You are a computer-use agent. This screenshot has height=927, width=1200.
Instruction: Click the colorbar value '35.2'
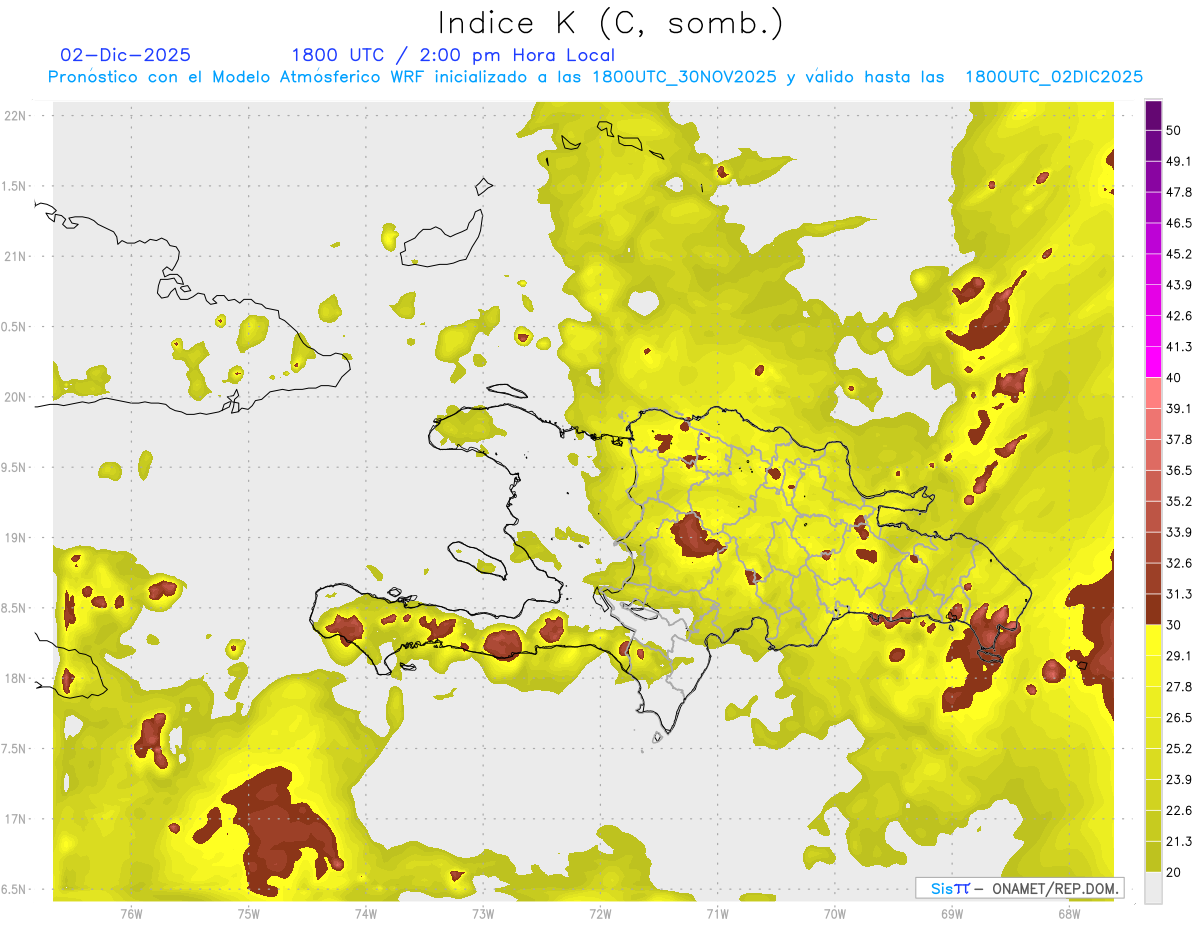1178,501
